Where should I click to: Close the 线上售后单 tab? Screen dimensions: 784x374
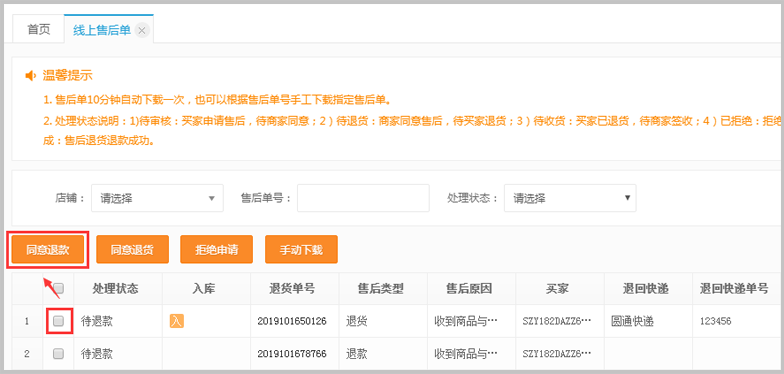(142, 31)
